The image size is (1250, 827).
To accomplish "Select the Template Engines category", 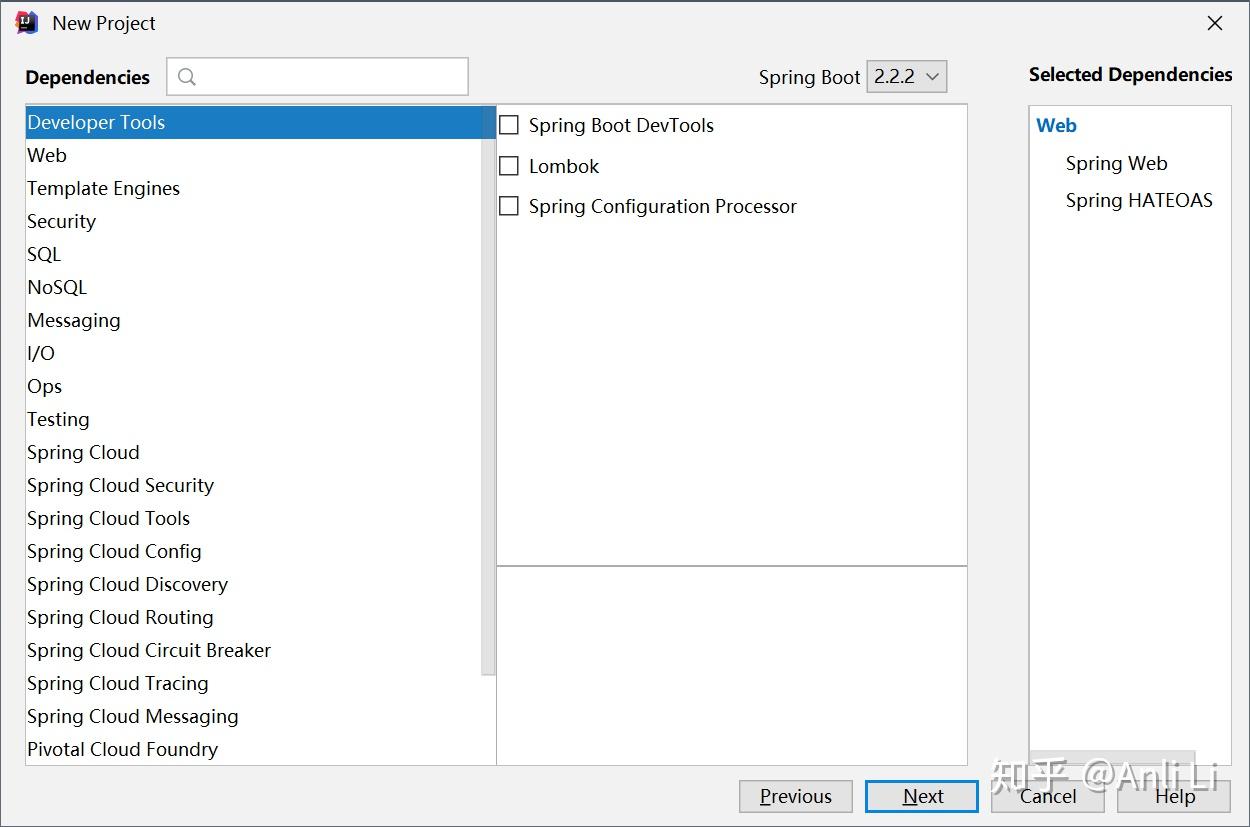I will 103,188.
